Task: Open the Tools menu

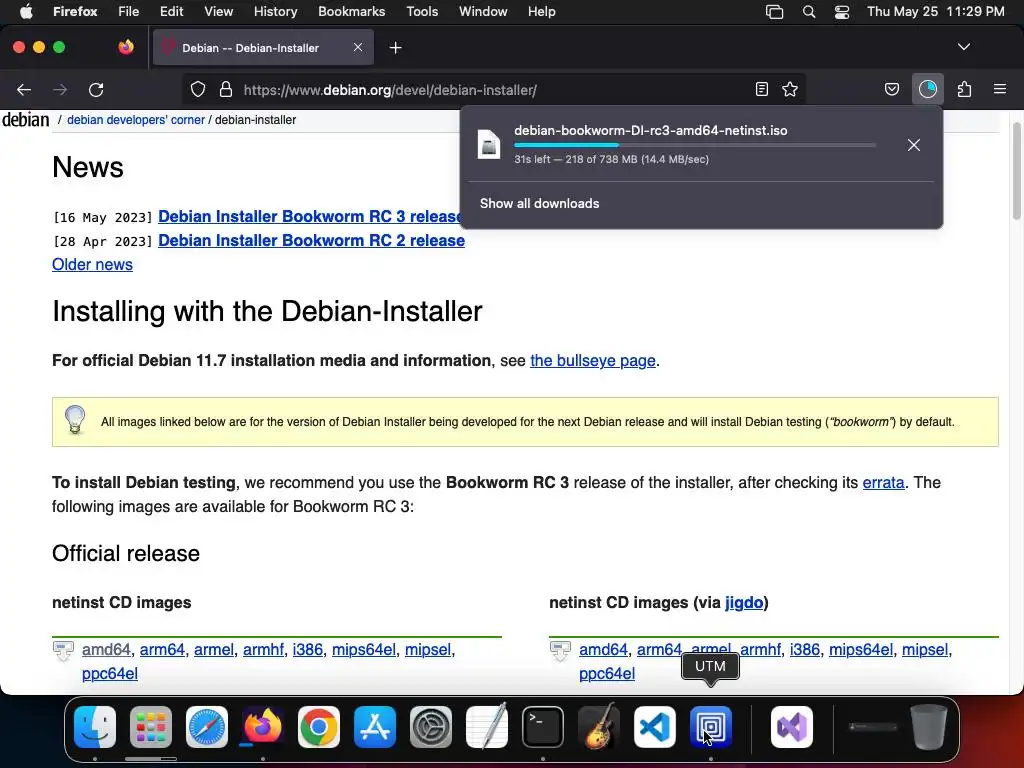Action: click(422, 12)
